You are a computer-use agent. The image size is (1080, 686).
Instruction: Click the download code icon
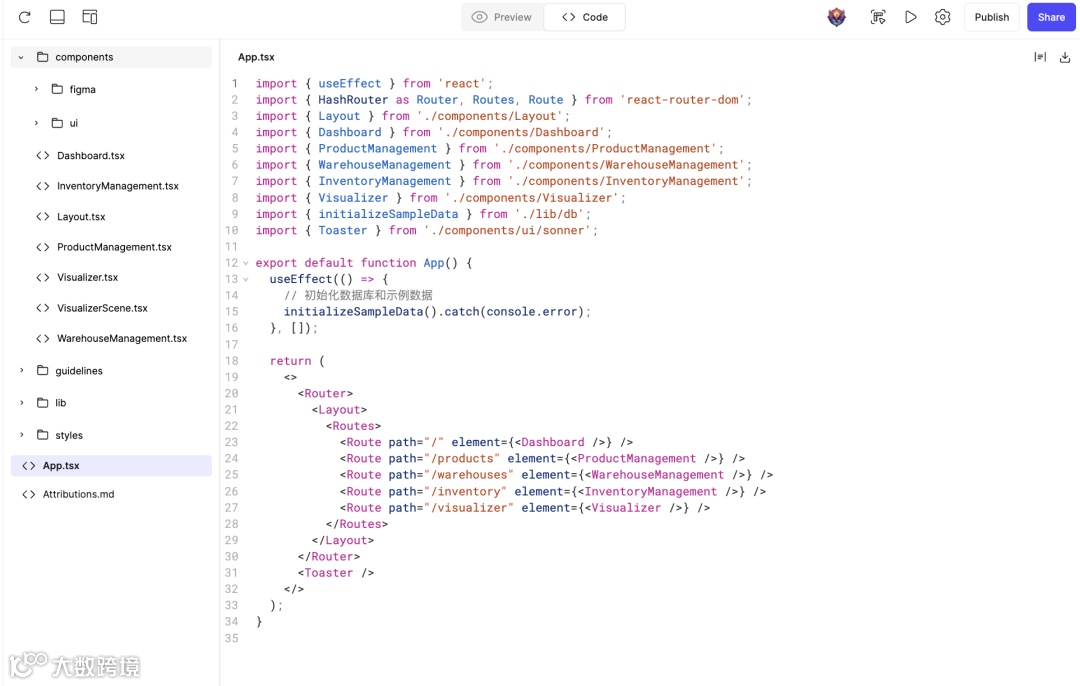click(1065, 57)
